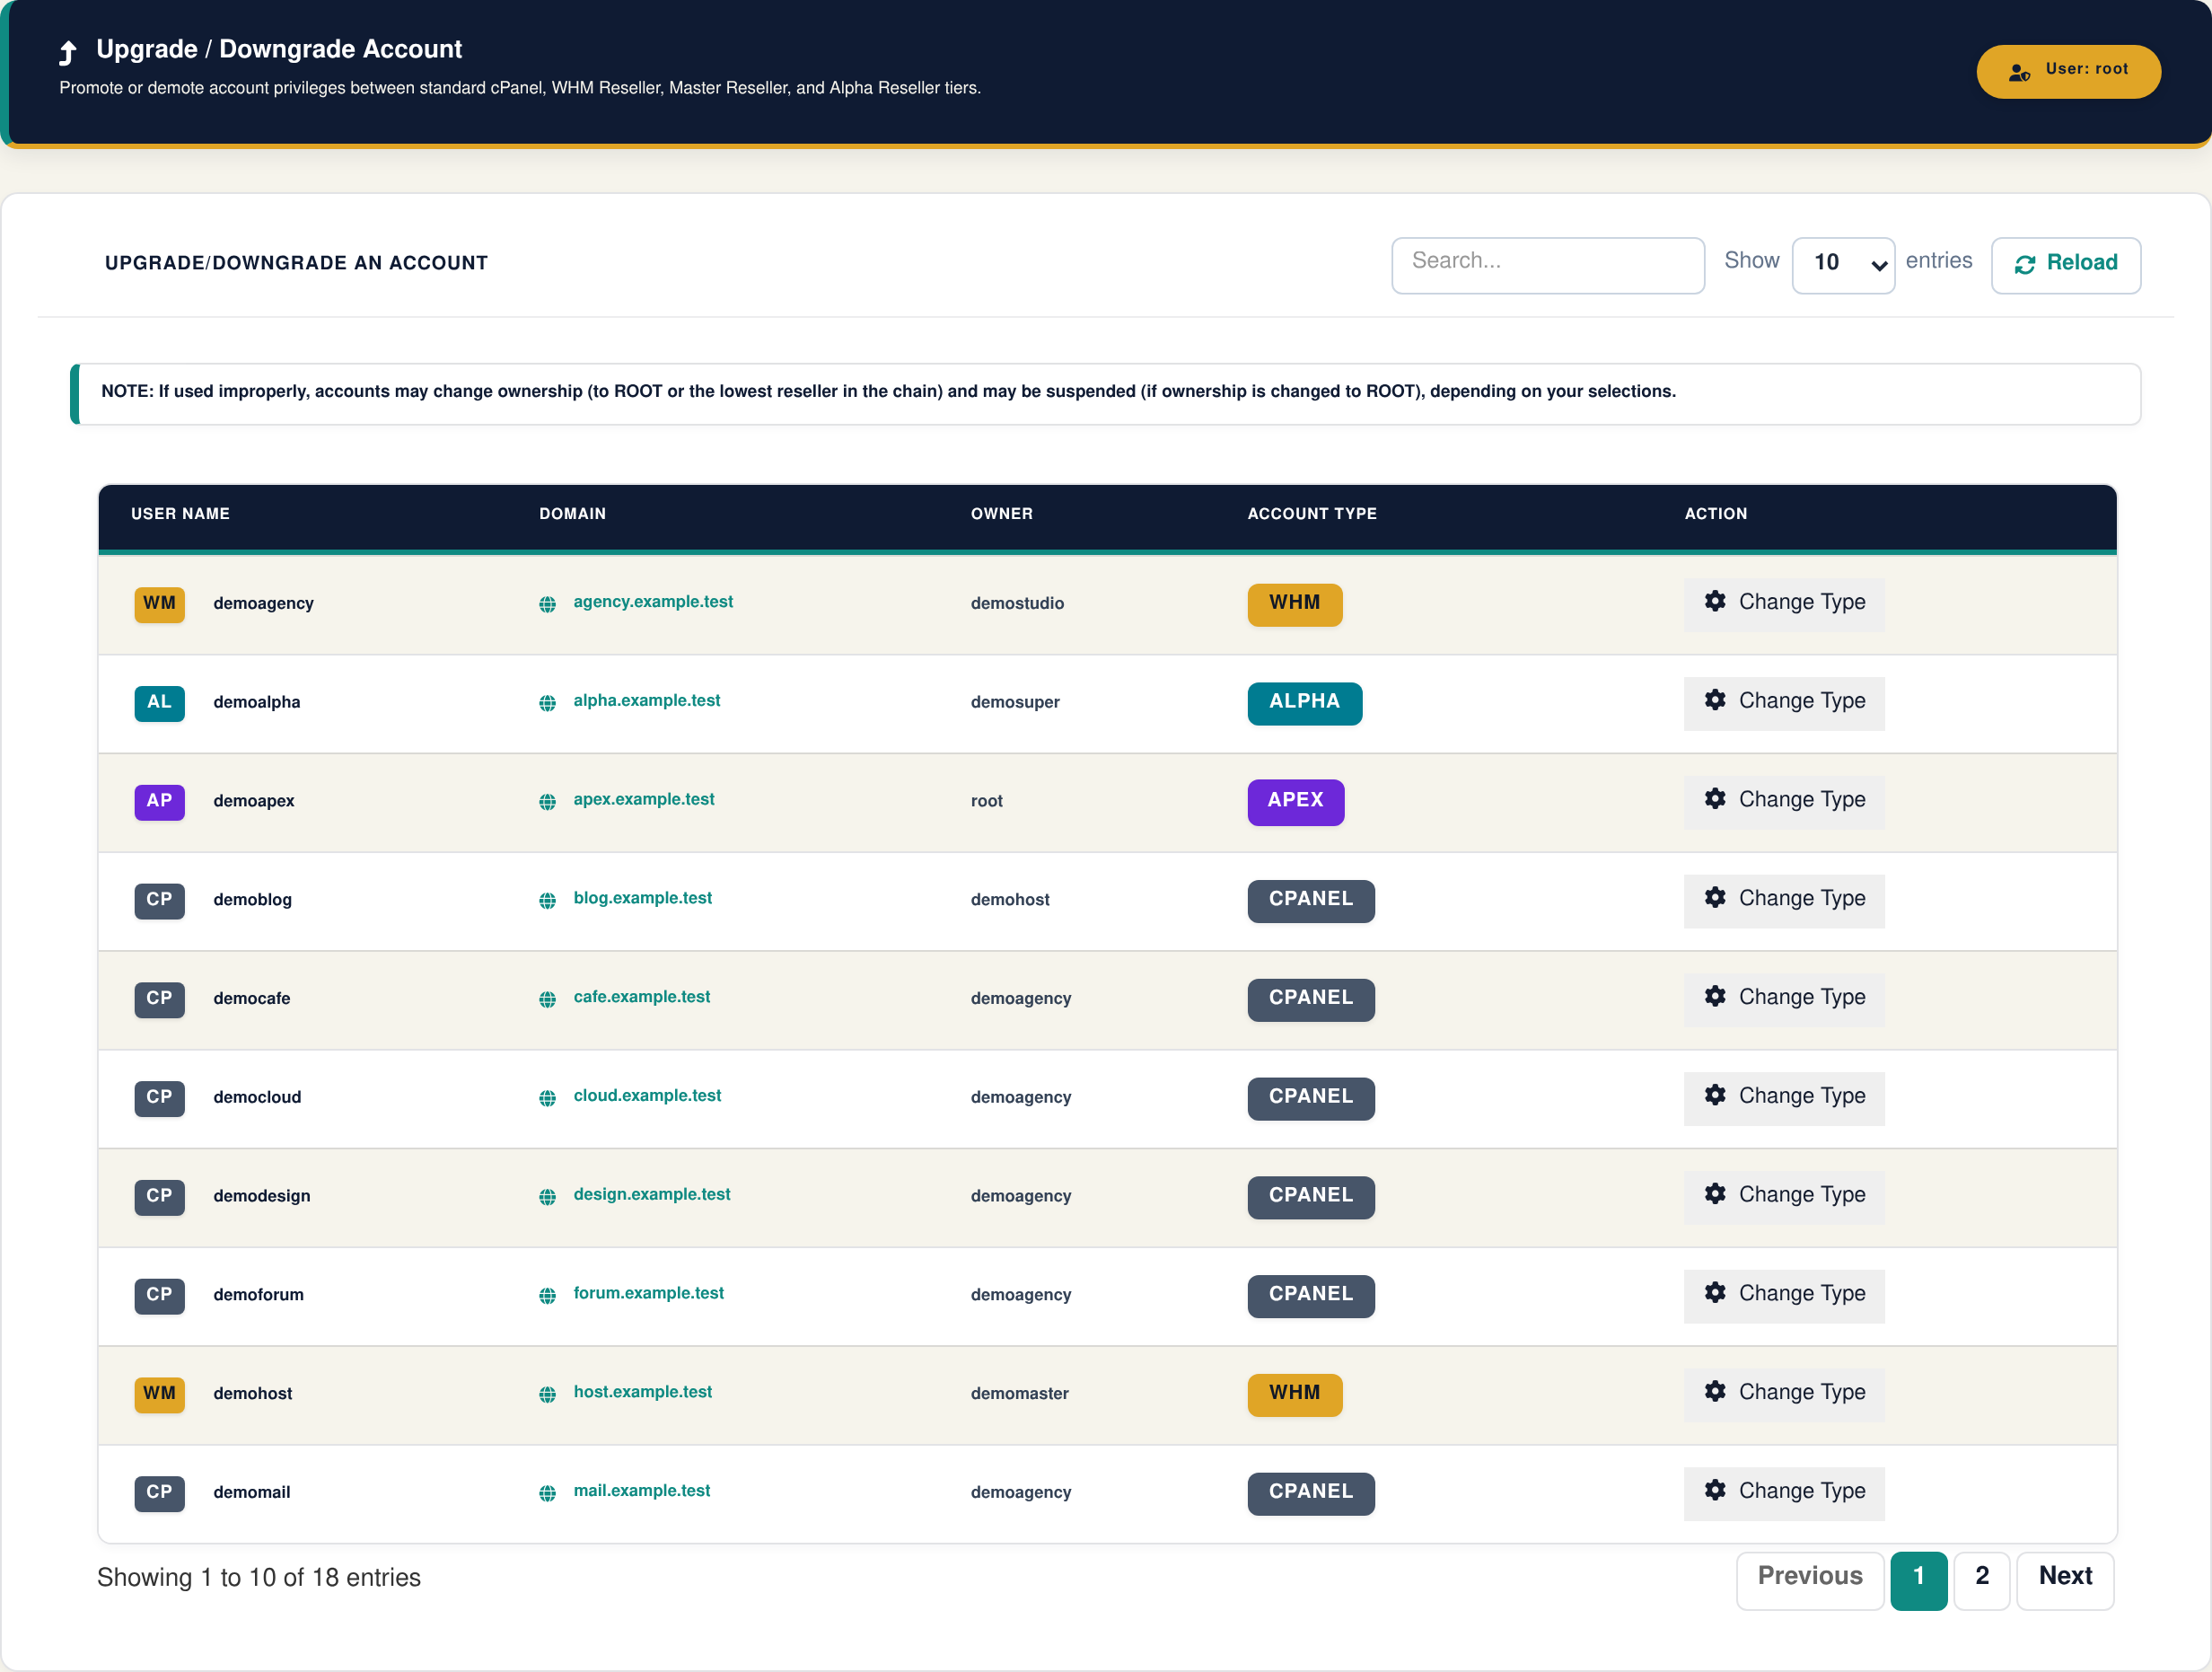Image resolution: width=2212 pixels, height=1672 pixels.
Task: Change Type for demoagency
Action: tap(1784, 604)
